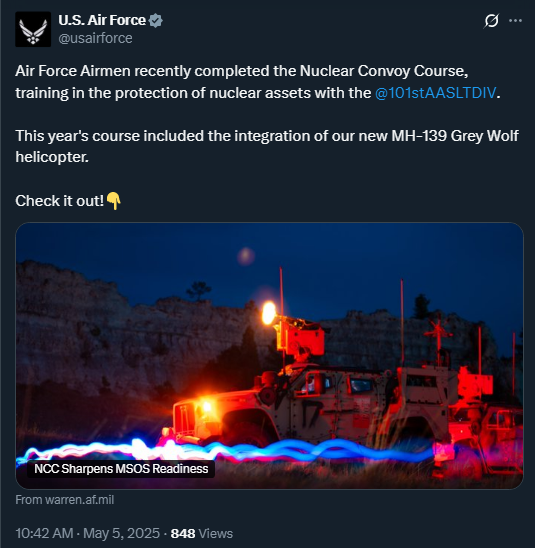This screenshot has width=535, height=548.
Task: Click the glowing turret light on the vehicle
Action: point(269,313)
